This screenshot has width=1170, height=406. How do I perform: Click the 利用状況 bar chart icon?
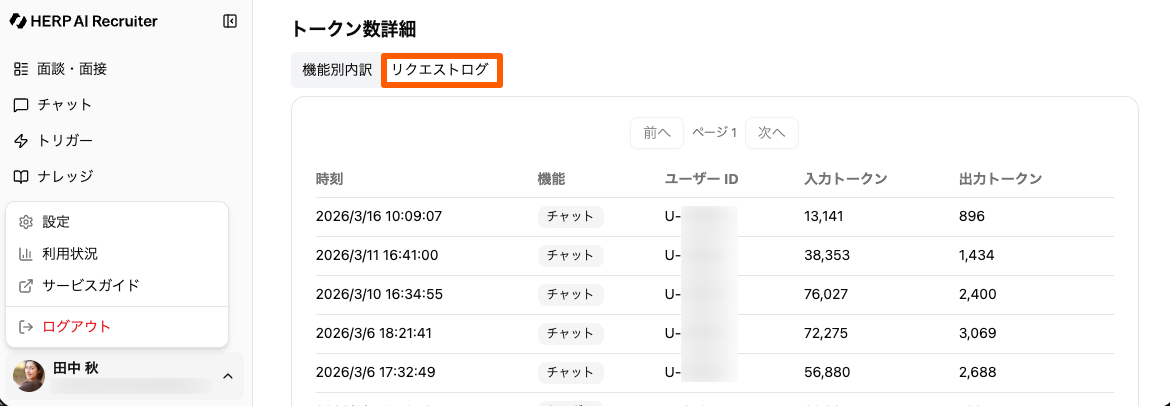click(27, 254)
